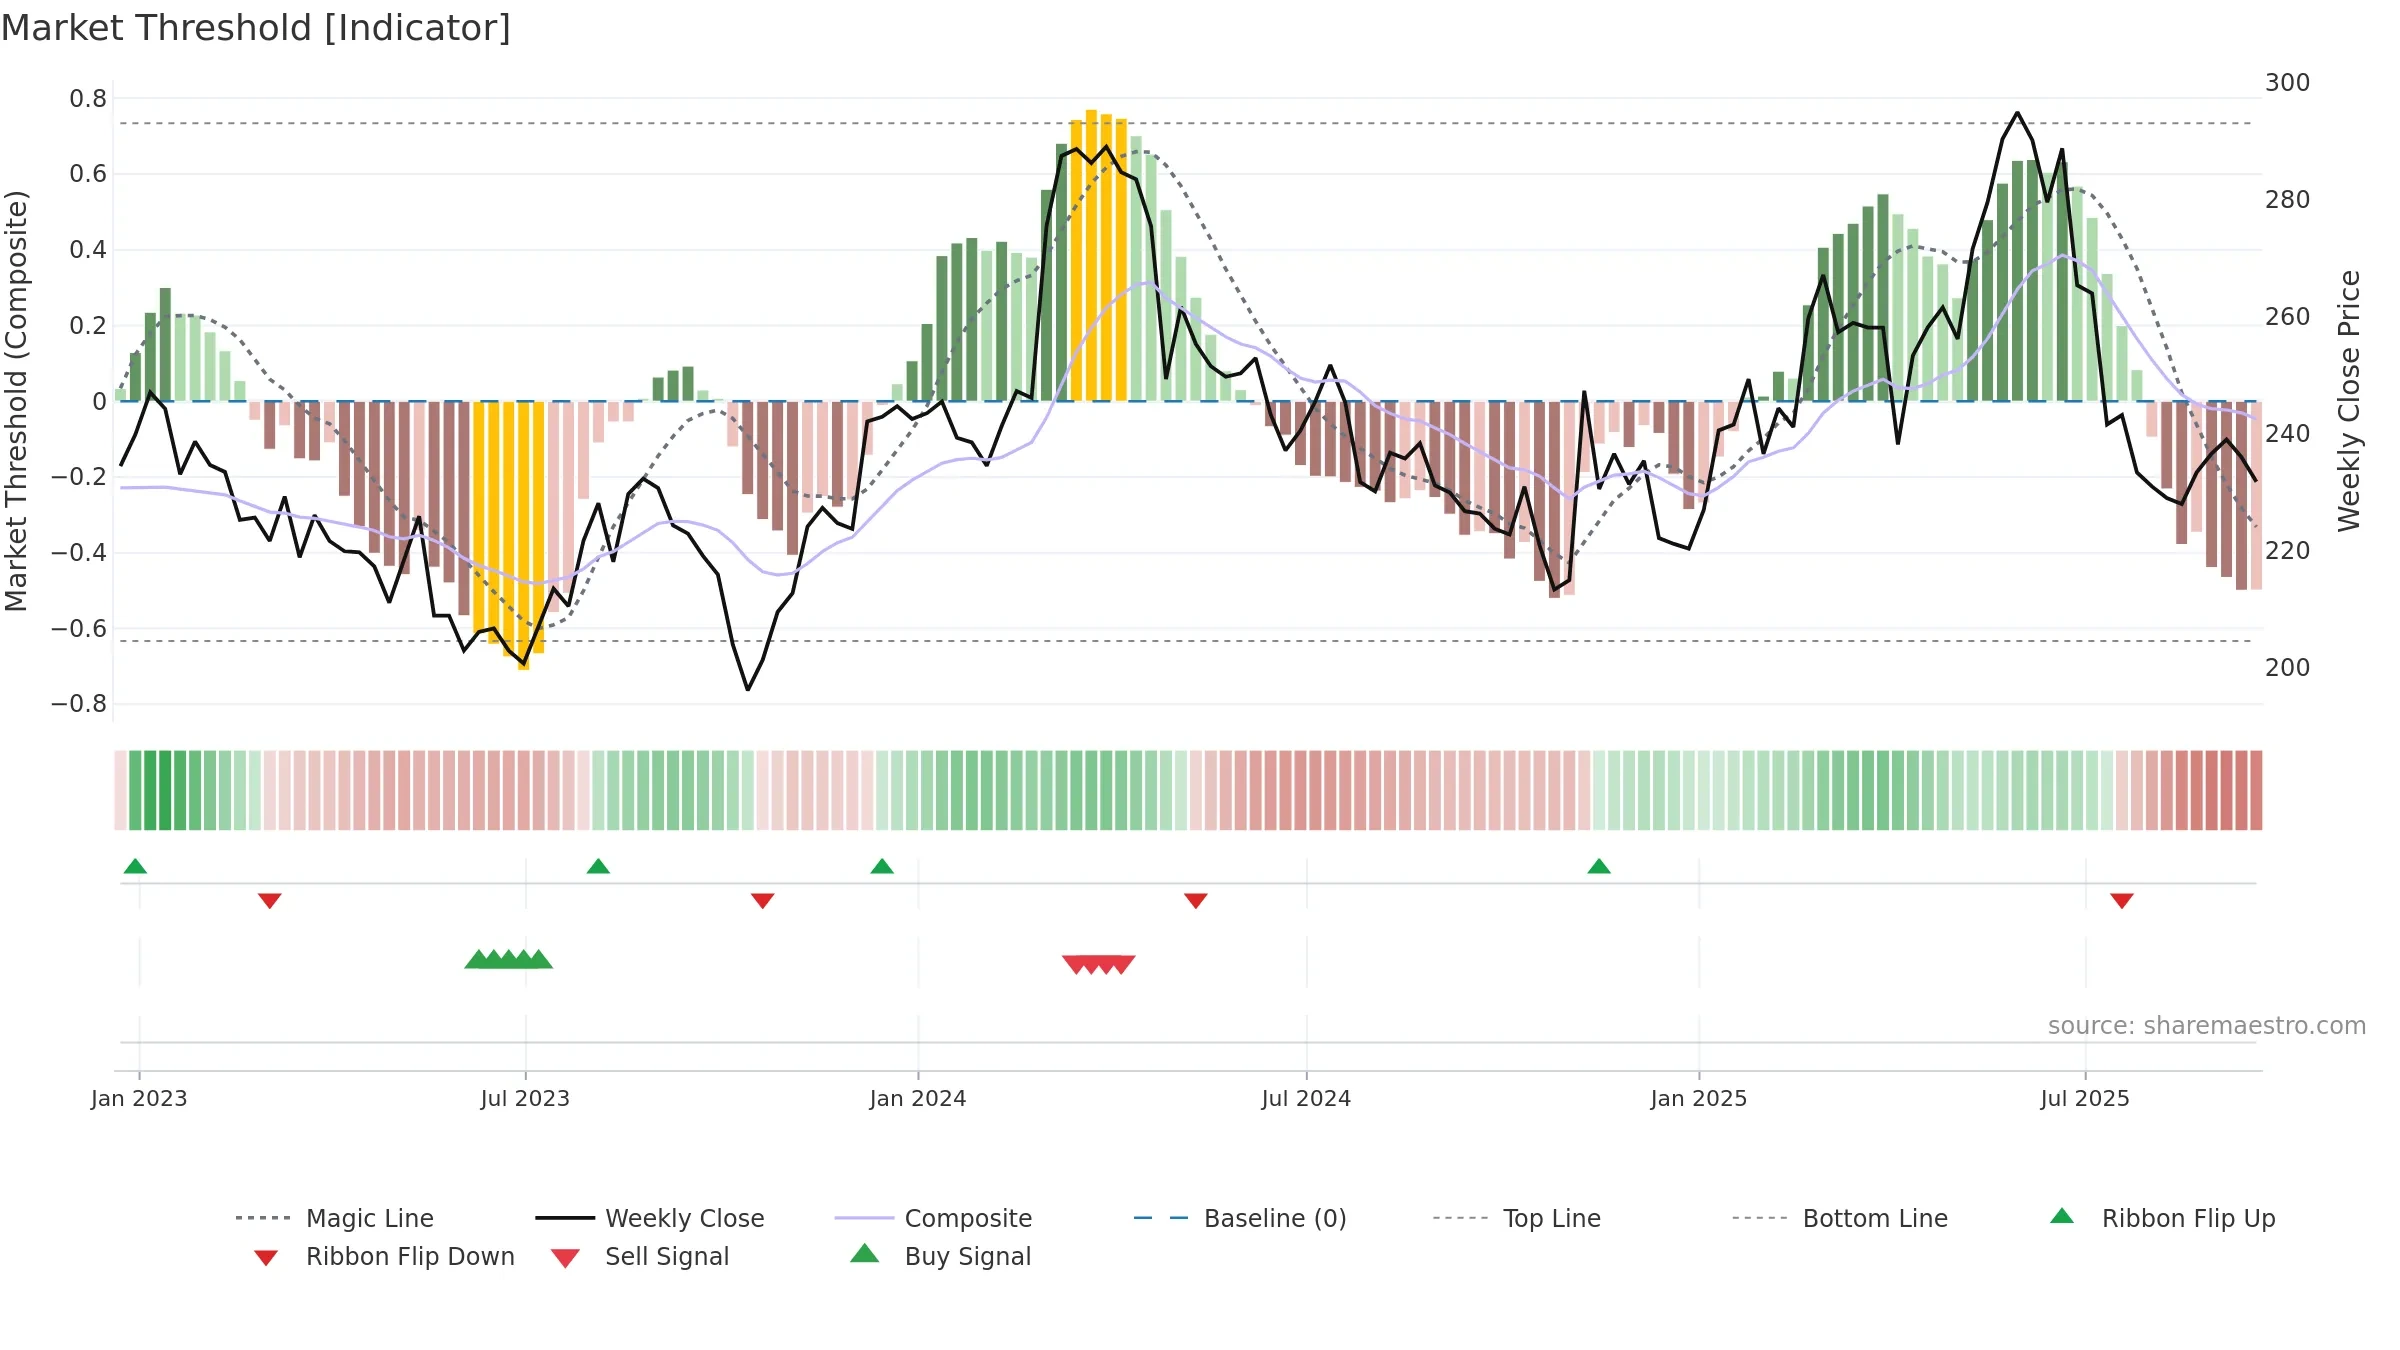This screenshot has height=1350, width=2400.
Task: Click the 240 price tick on the right axis
Action: pyautogui.click(x=2288, y=434)
